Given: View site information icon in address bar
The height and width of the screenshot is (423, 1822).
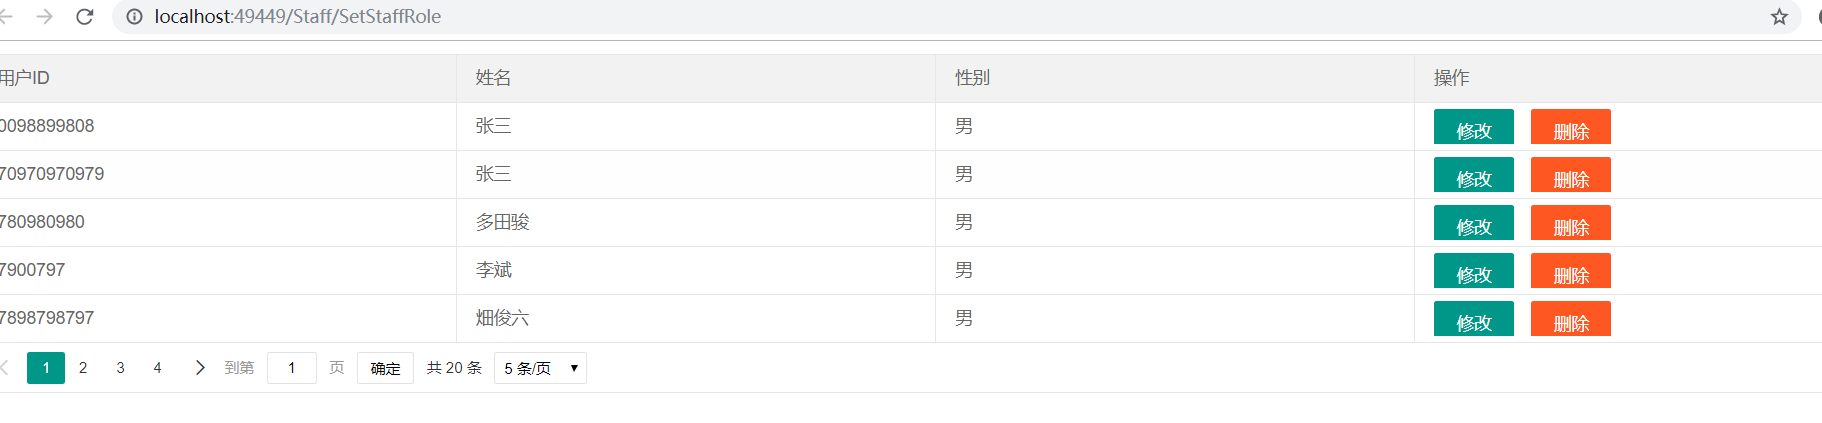Looking at the screenshot, I should pyautogui.click(x=134, y=17).
